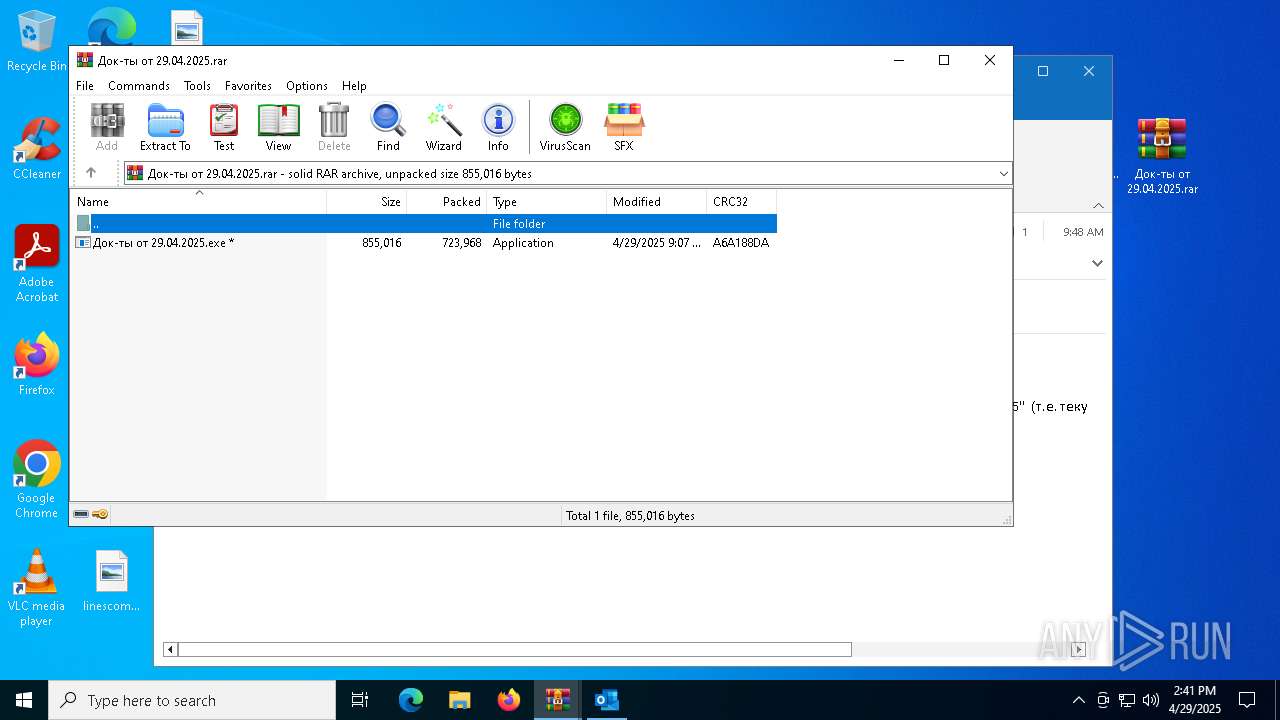
Task: Open Adobe Acrobat desktop shortcut
Action: click(x=36, y=264)
